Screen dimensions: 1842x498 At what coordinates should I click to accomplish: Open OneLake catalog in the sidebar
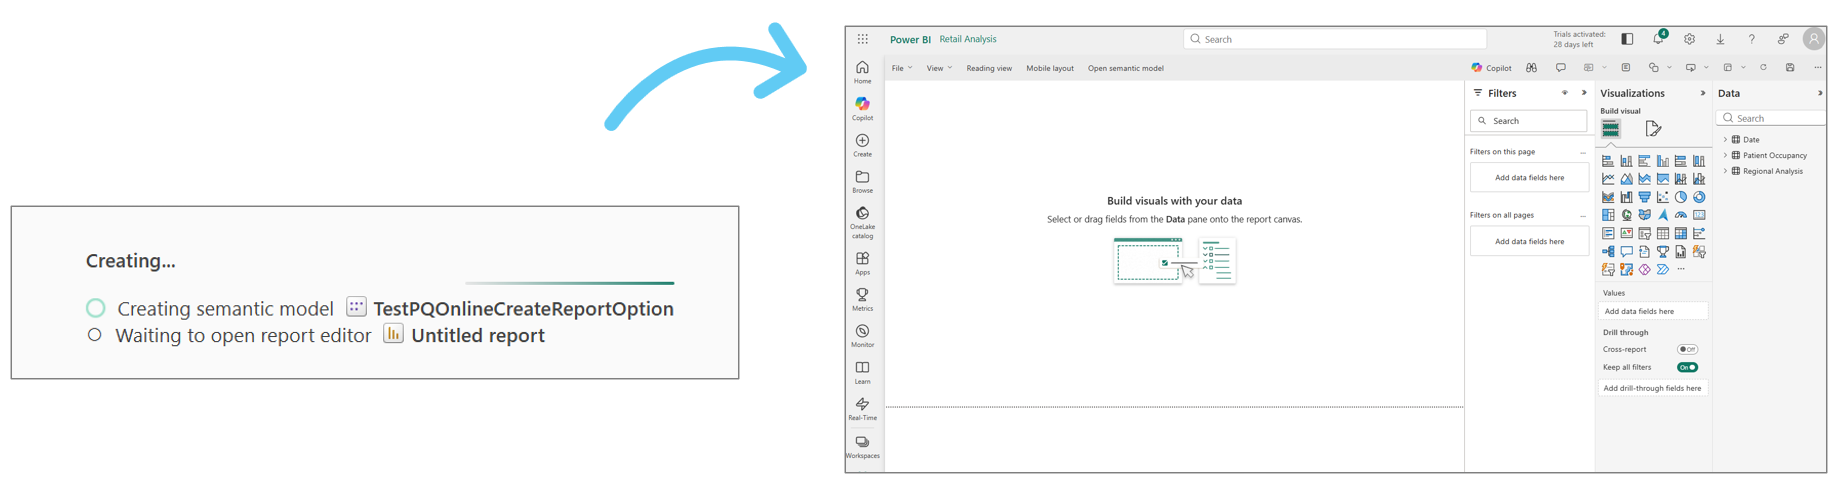[862, 223]
